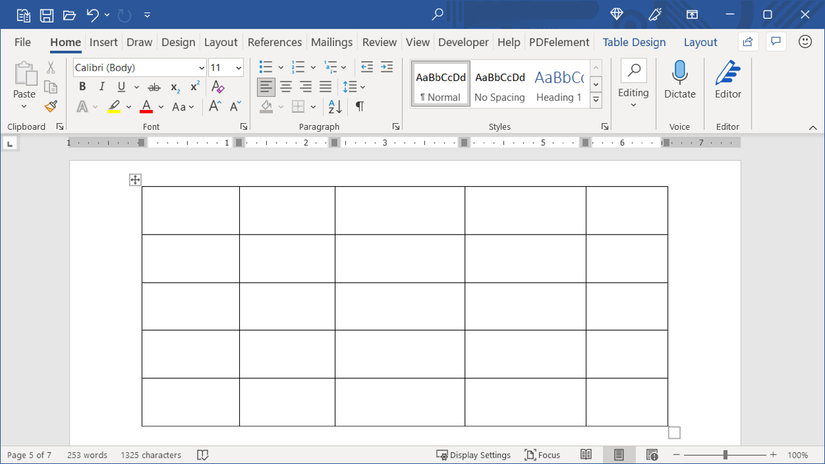Click the Clear All Formatting icon
825x464 pixels.
tap(219, 87)
